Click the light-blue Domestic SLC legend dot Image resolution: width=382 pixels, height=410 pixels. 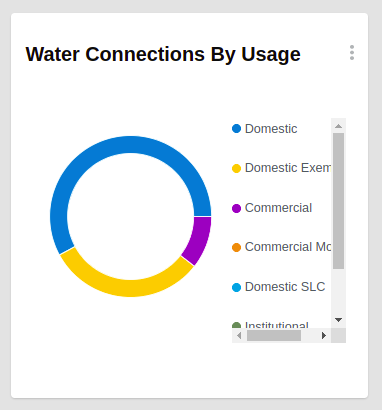click(236, 287)
